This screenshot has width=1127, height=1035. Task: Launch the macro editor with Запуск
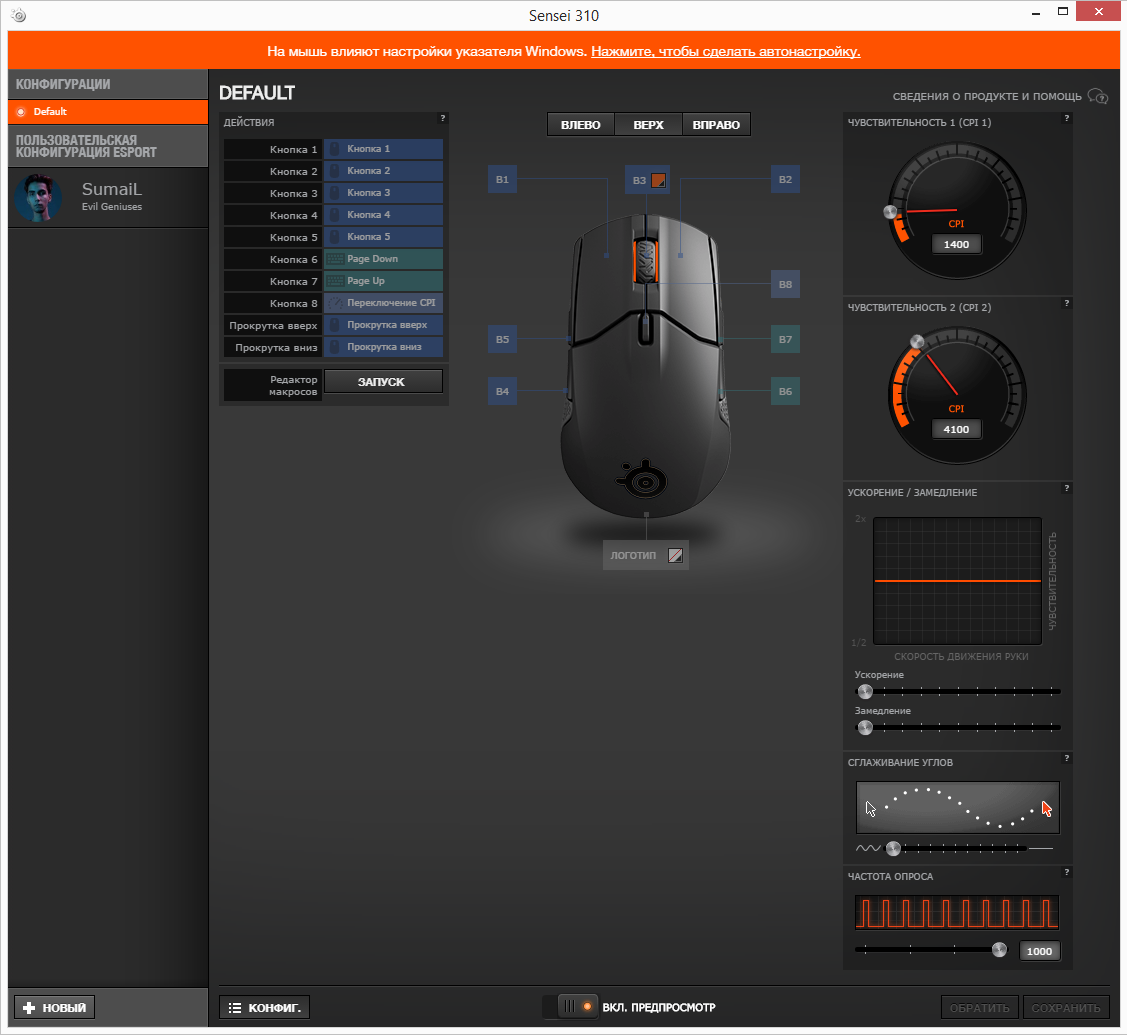point(383,382)
